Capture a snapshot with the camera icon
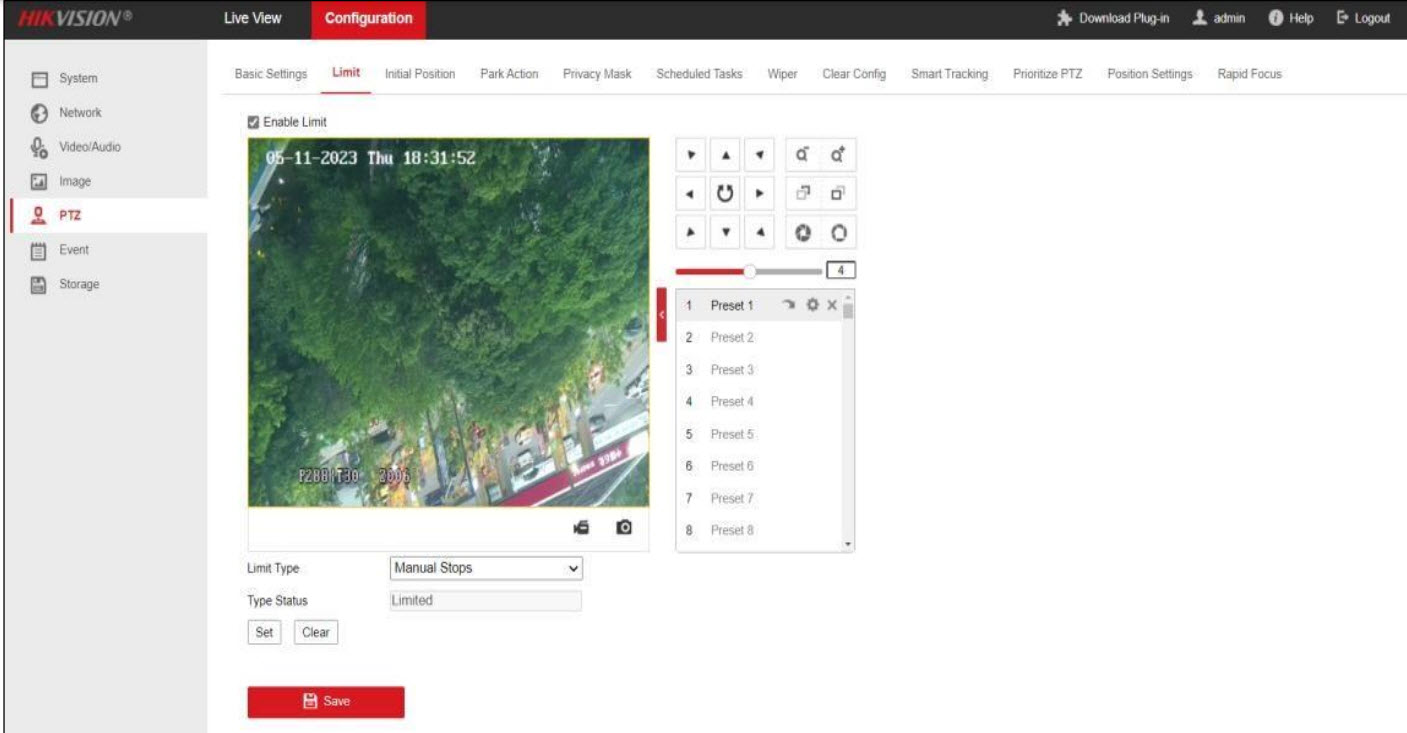The height and width of the screenshot is (733, 1407). click(624, 527)
